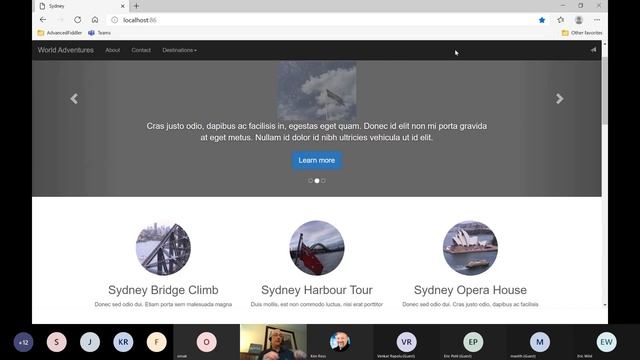Click the World Adventures brand link
640x360 pixels.
66,50
